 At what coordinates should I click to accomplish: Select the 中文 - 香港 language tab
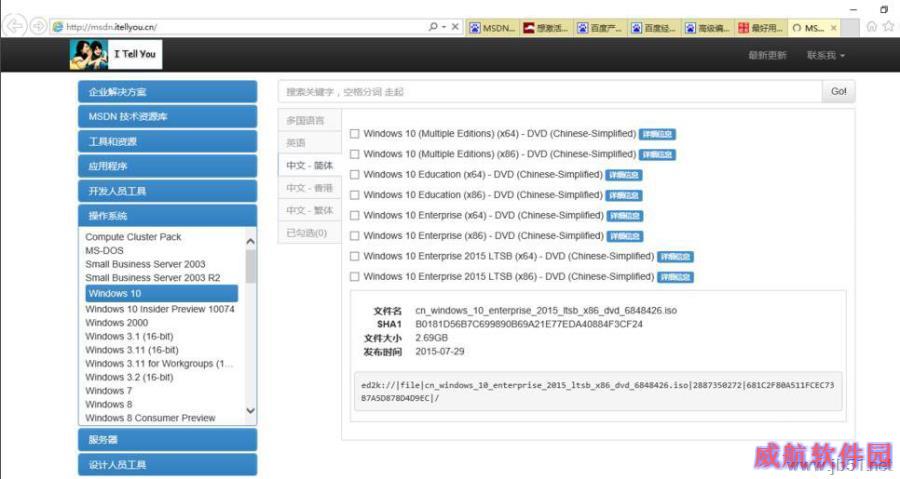[x=309, y=188]
